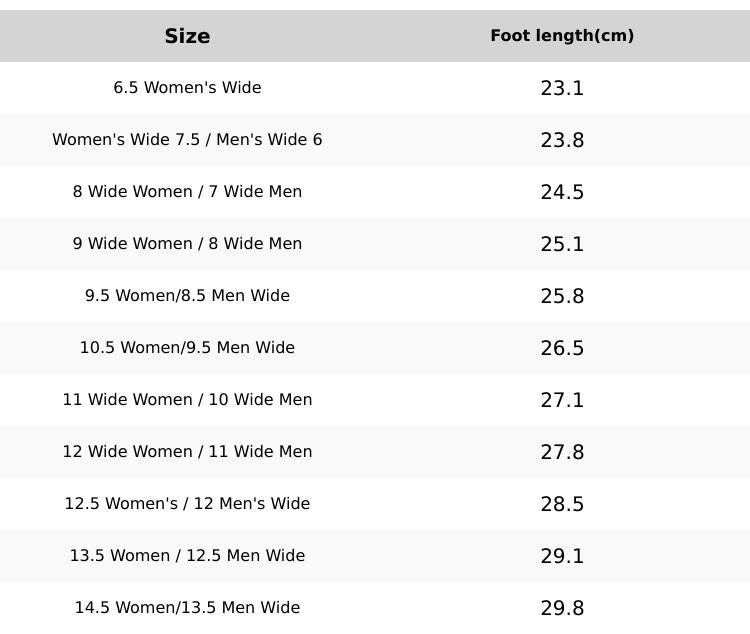This screenshot has height=634, width=750.
Task: Click the 25.1 foot length value
Action: [562, 244]
